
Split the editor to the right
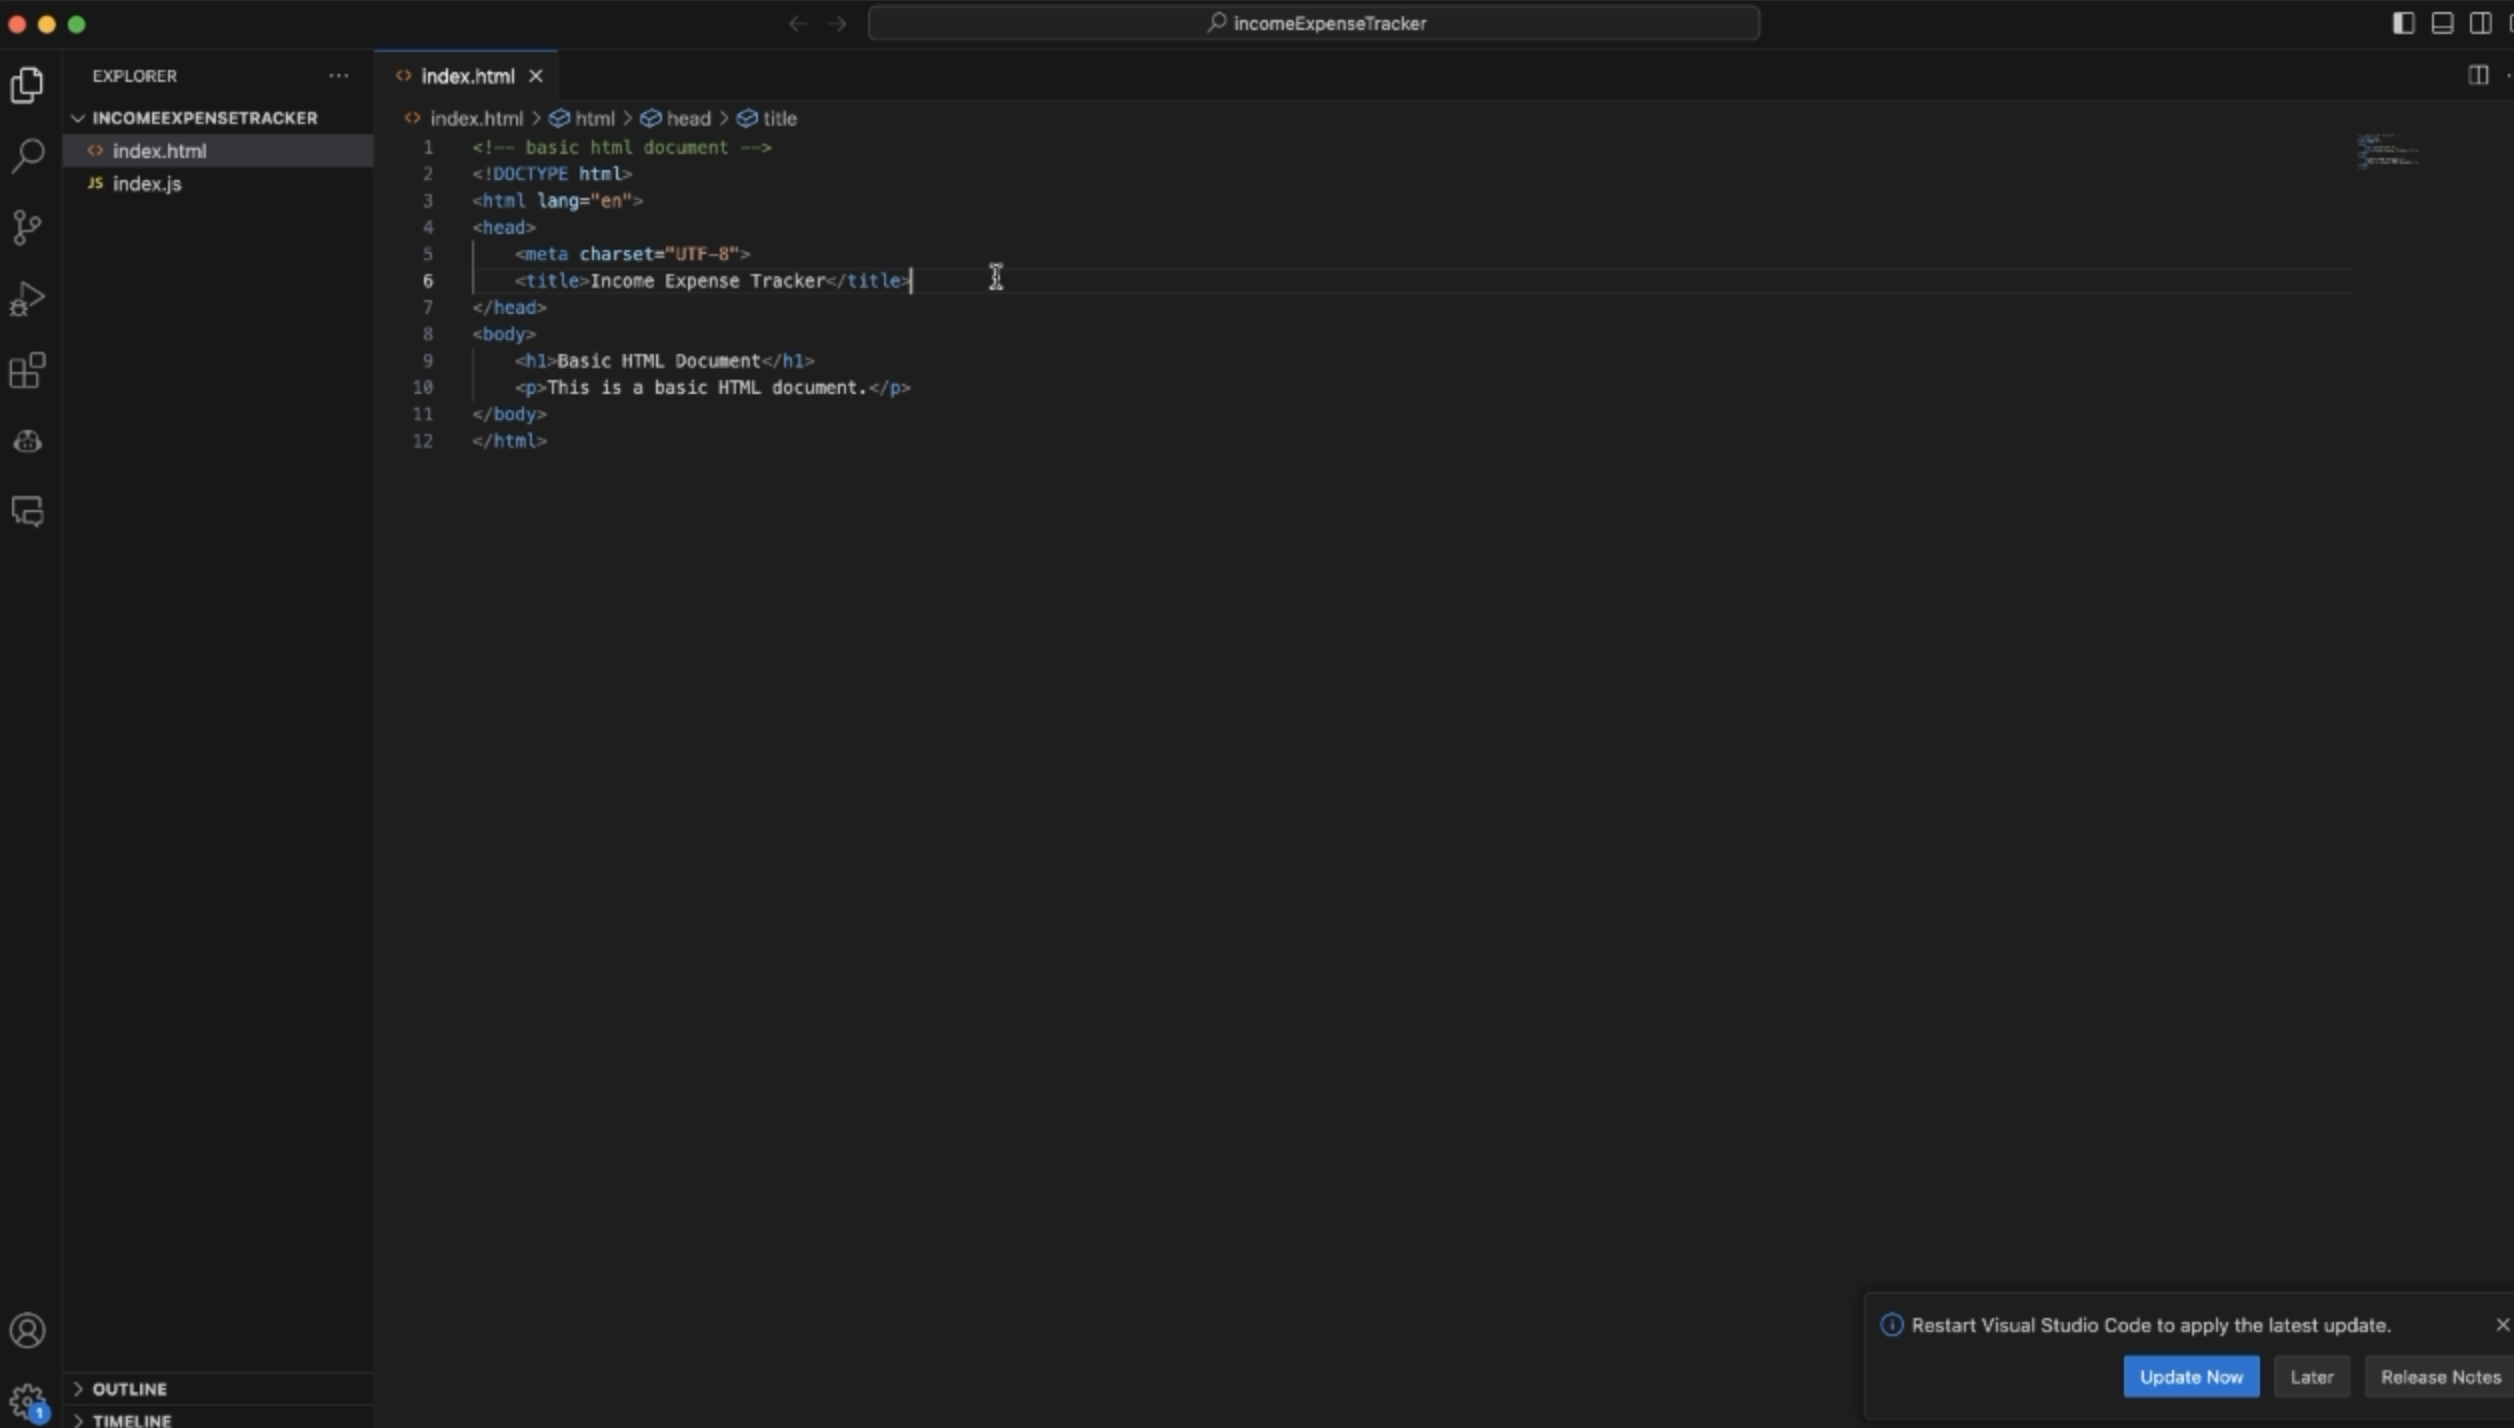(x=2477, y=75)
